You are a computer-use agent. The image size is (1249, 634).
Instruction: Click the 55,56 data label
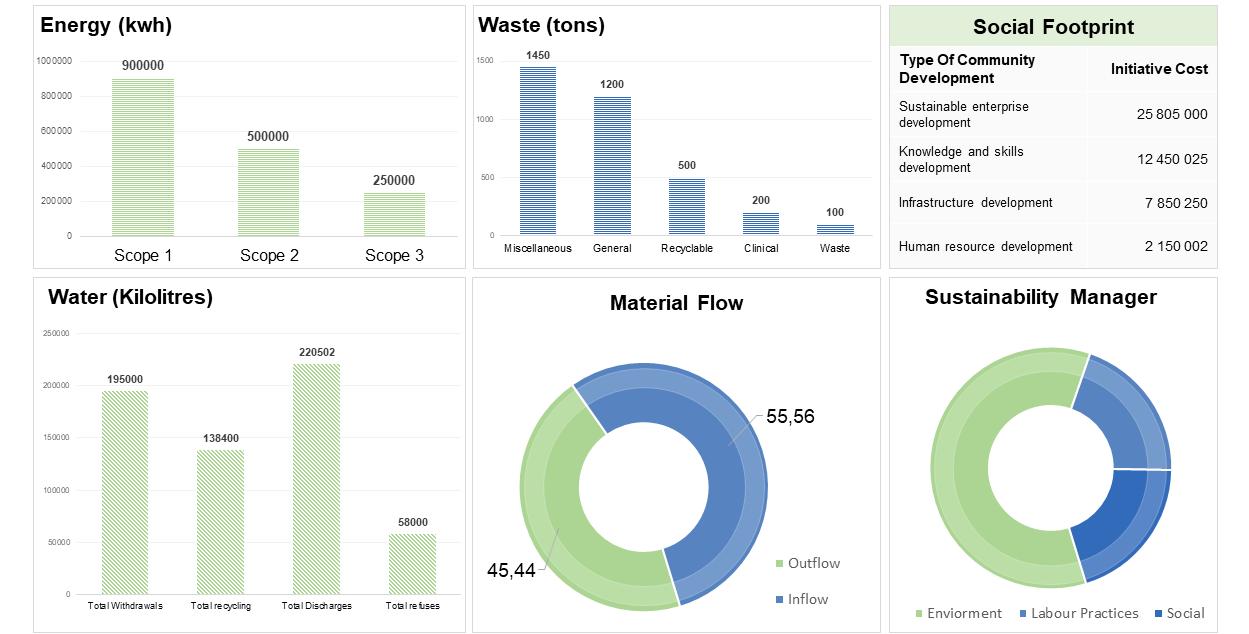click(x=790, y=417)
